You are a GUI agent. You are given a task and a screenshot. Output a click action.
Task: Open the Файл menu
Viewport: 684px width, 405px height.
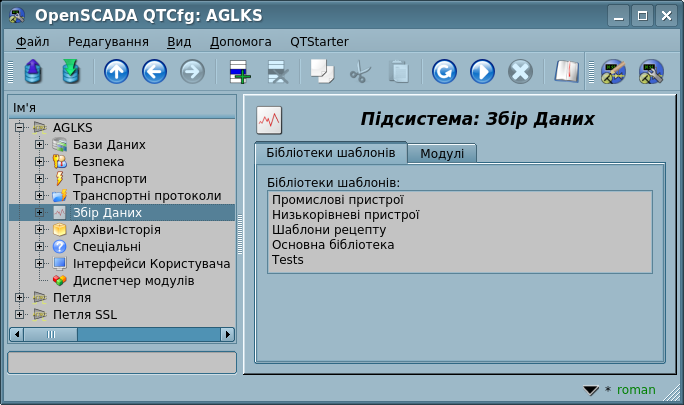33,42
